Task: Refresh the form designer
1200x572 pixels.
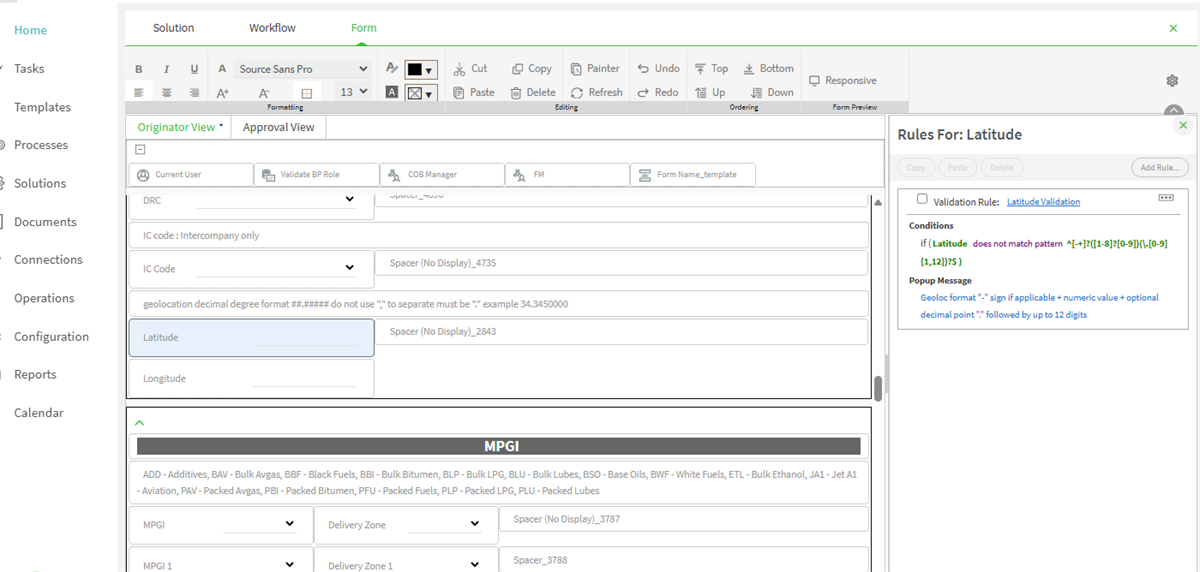Action: point(596,92)
